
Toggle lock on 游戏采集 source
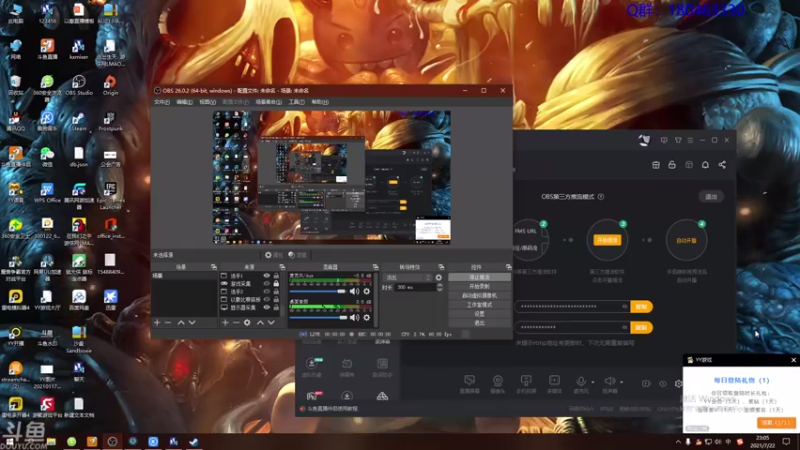point(276,284)
